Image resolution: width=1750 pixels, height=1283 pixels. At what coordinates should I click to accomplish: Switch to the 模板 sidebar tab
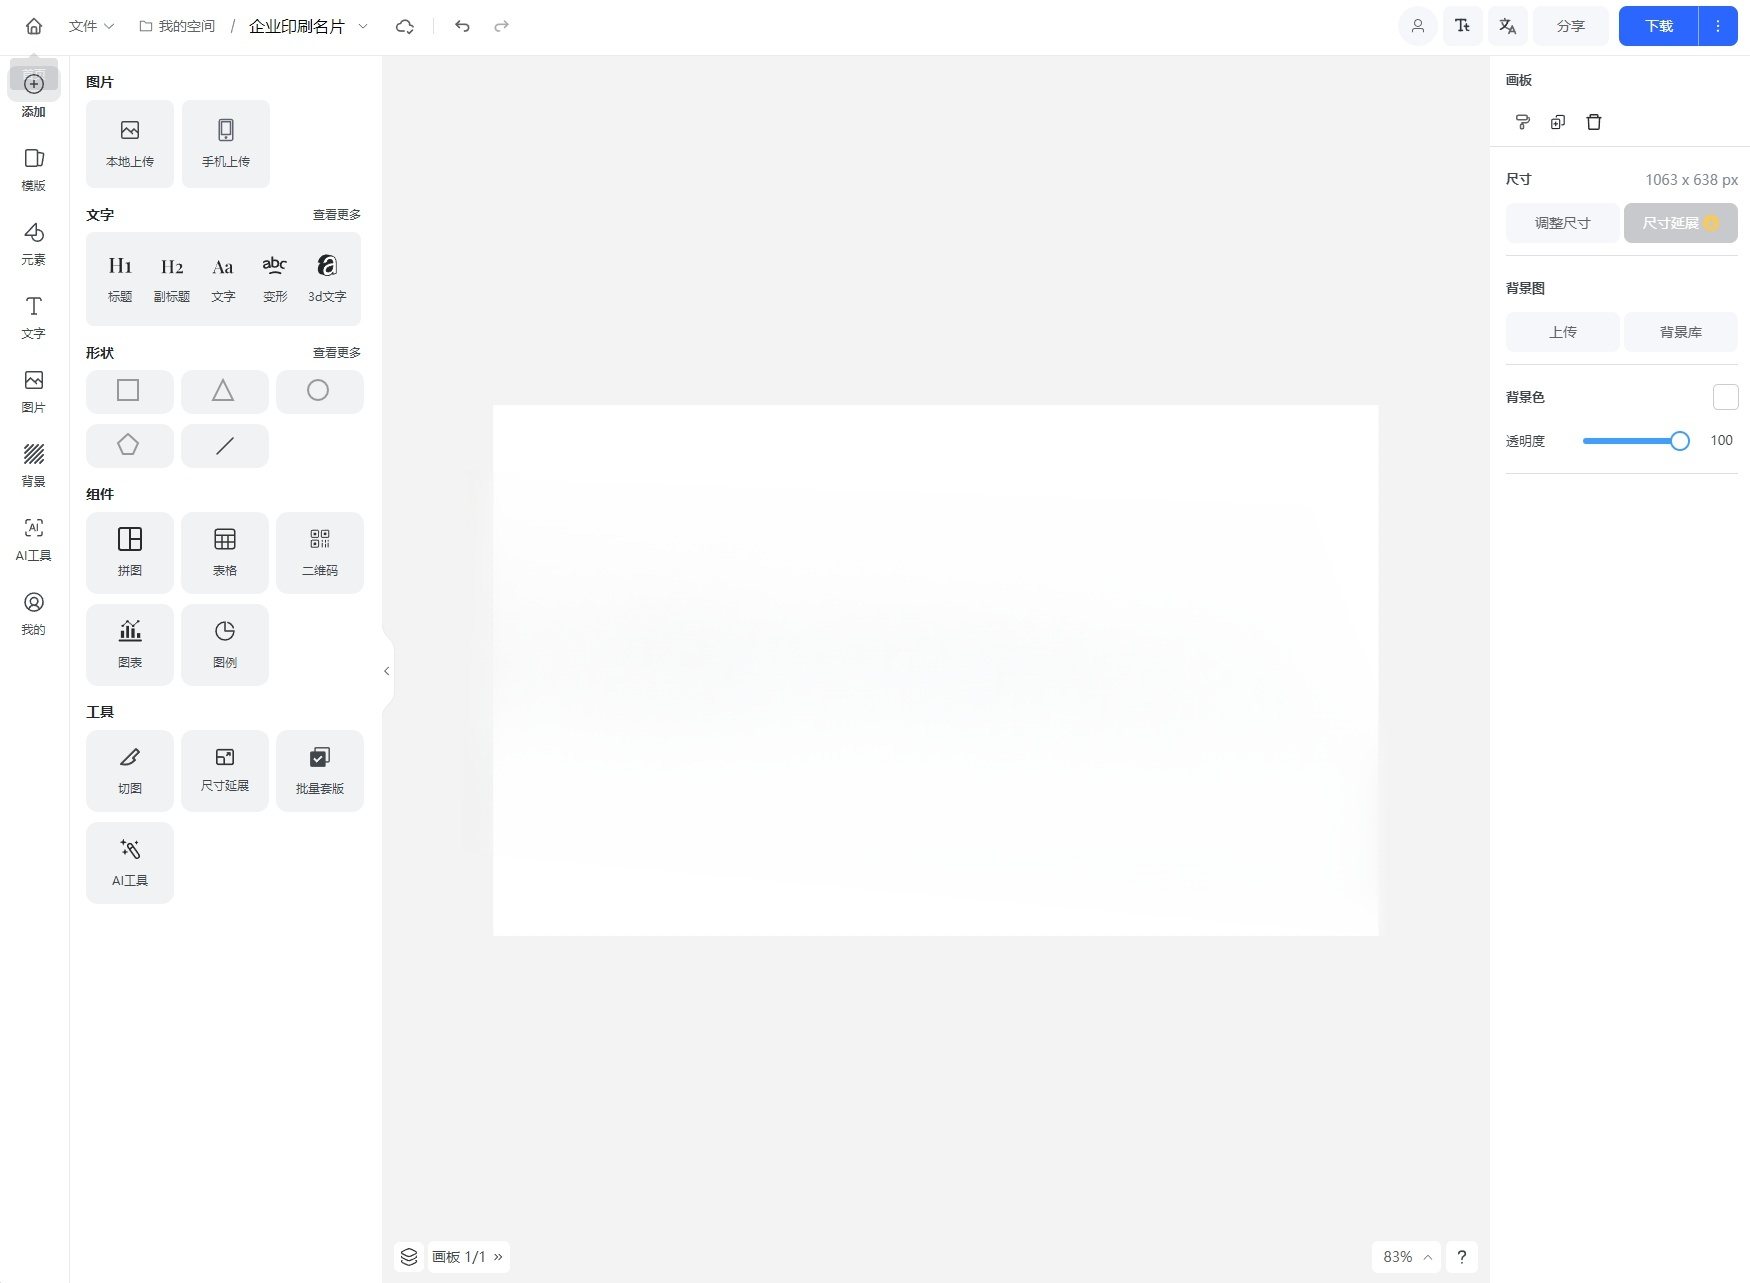point(34,168)
